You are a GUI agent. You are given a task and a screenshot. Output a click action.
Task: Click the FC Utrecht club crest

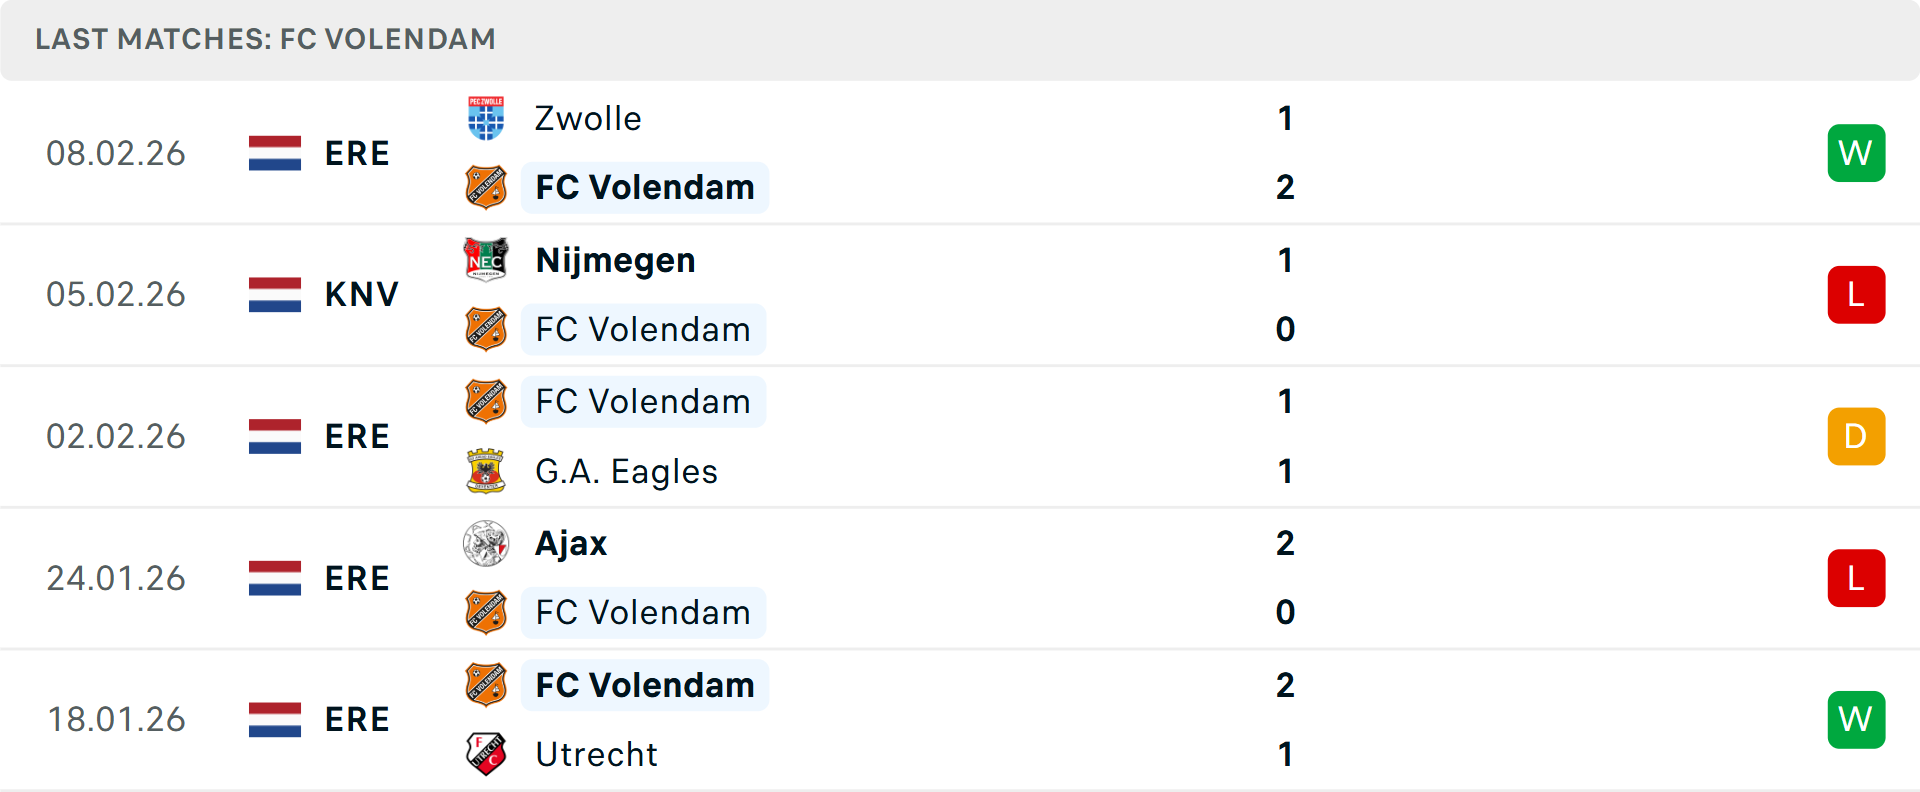487,754
